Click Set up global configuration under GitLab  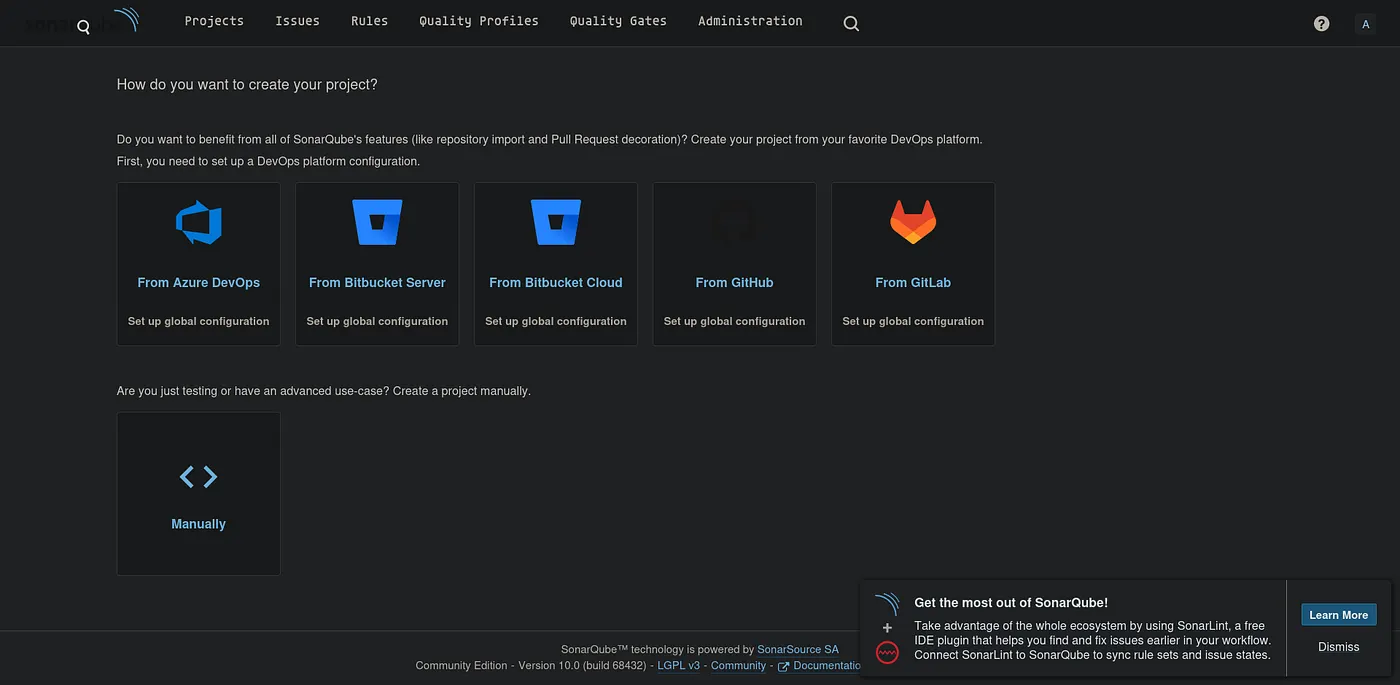coord(913,321)
